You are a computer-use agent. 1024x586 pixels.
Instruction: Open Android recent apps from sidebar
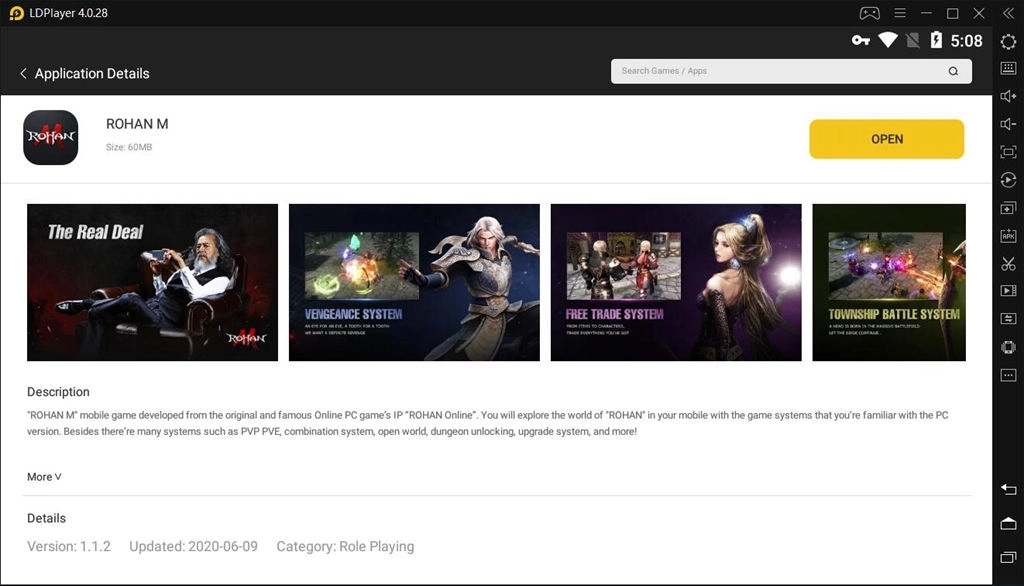(x=1008, y=557)
